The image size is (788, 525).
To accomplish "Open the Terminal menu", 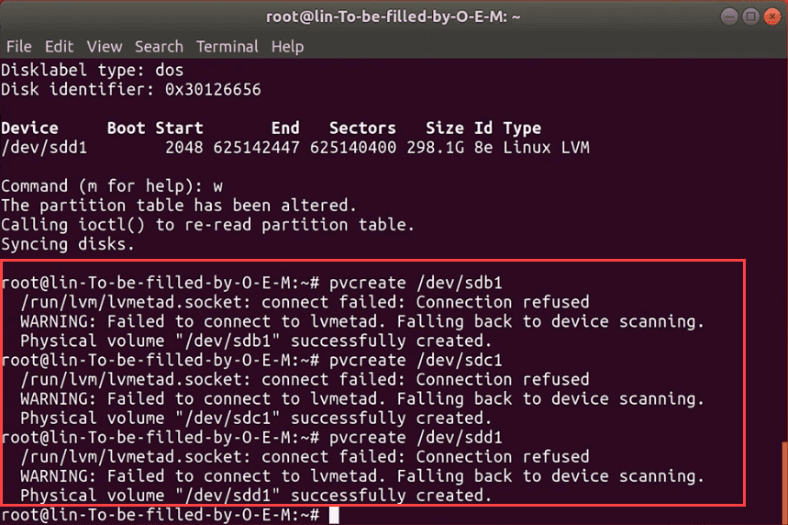I will 227,47.
